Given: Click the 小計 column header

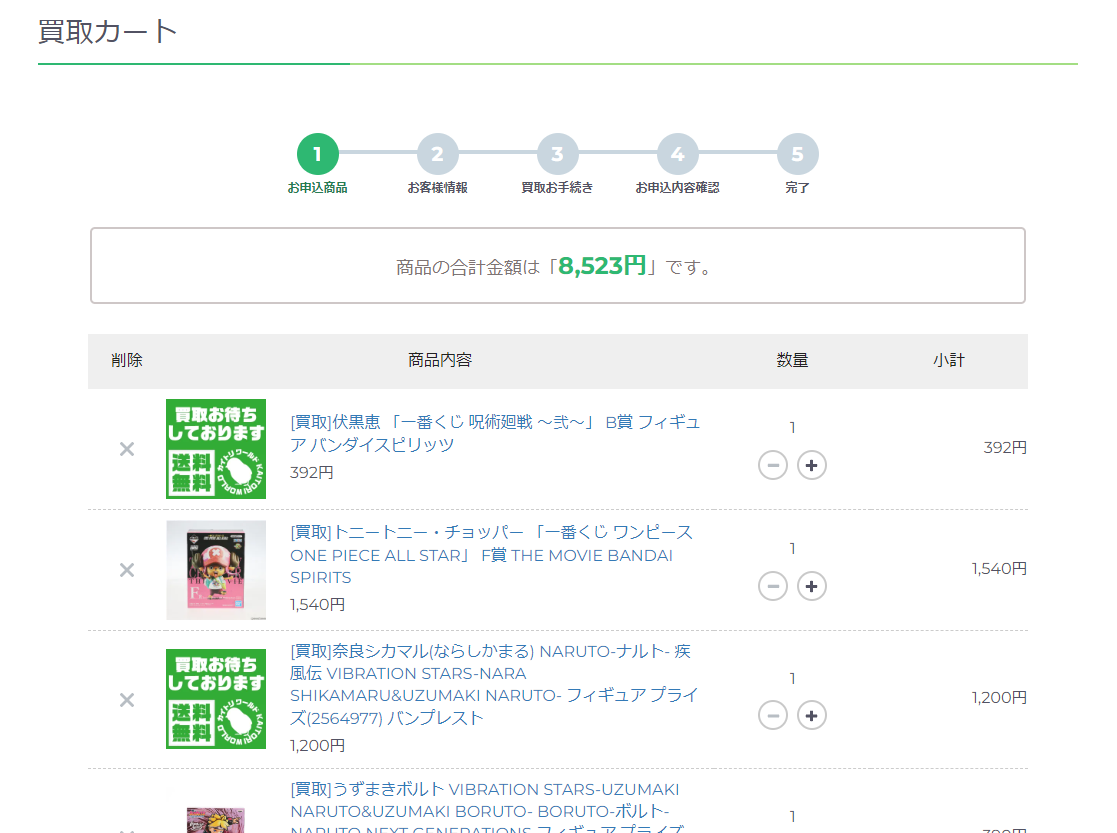Looking at the screenshot, I should (949, 361).
